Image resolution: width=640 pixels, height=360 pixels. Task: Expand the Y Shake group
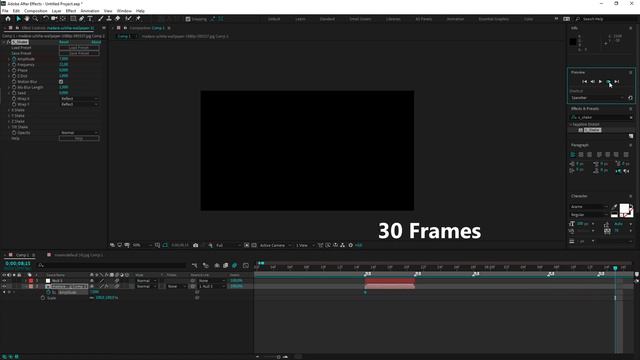click(9, 116)
